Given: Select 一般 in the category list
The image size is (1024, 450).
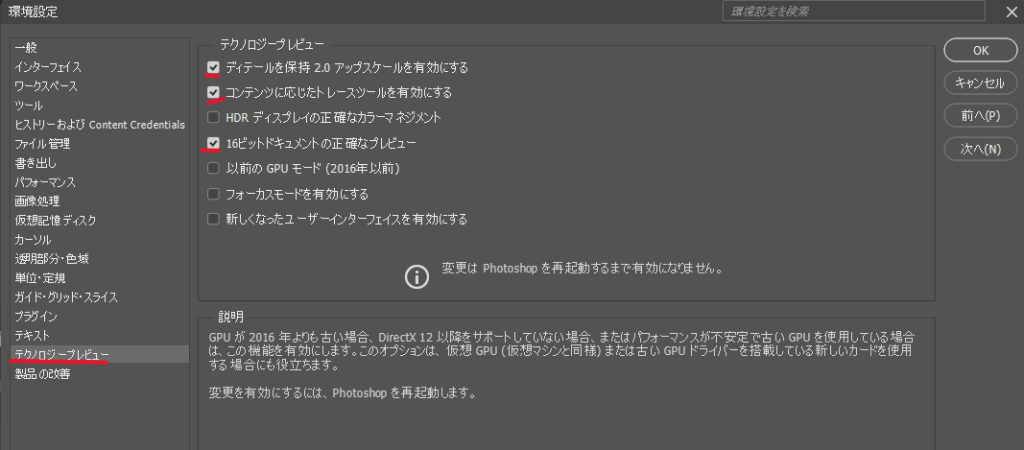Looking at the screenshot, I should (x=26, y=48).
